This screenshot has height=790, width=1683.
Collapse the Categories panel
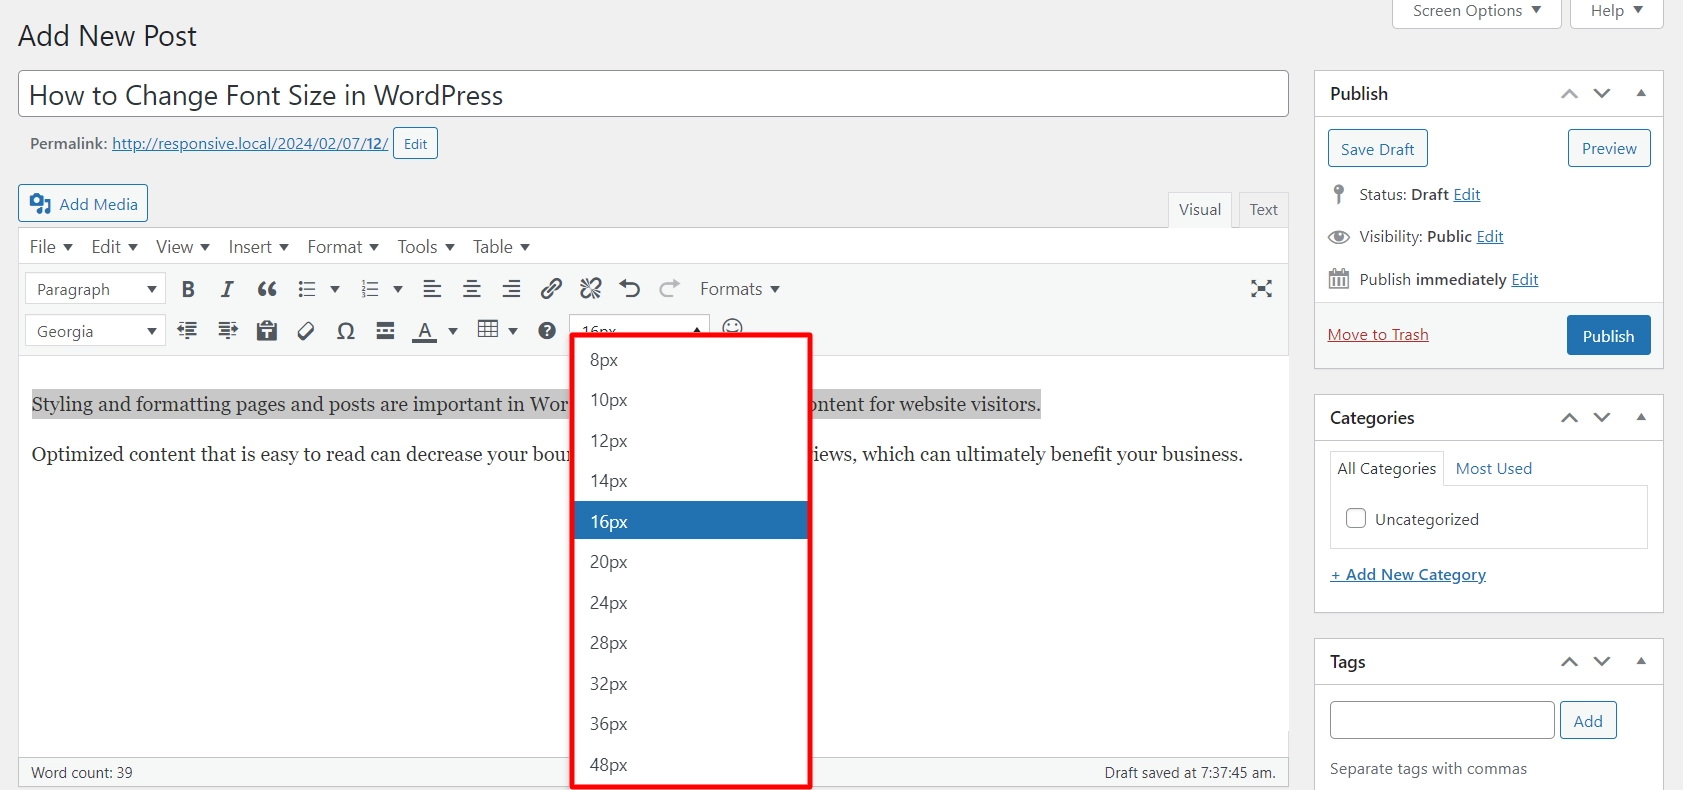[x=1641, y=417]
